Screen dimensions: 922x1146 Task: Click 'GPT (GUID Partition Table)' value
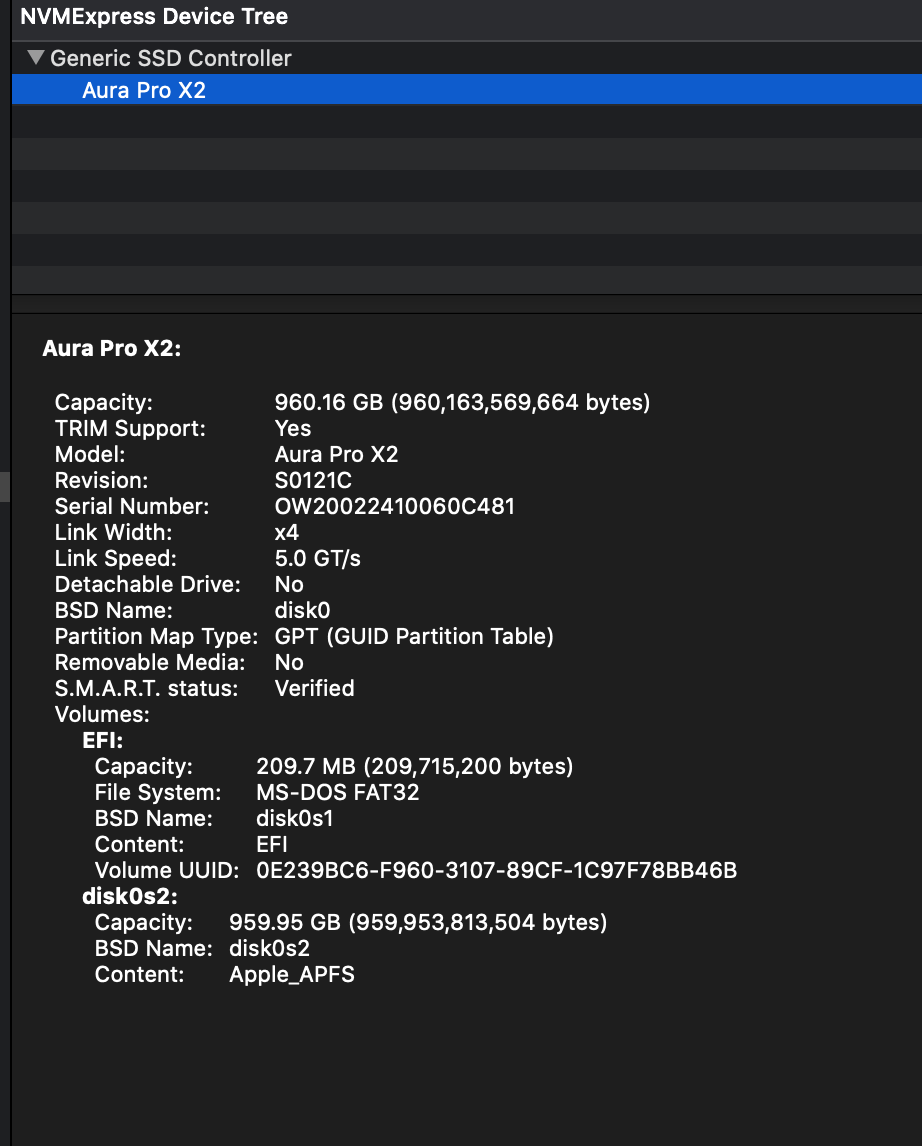(x=414, y=637)
